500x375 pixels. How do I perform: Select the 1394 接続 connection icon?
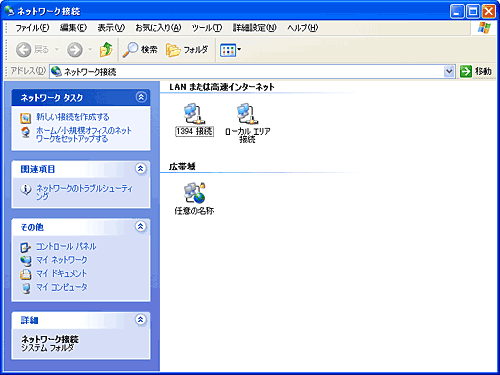point(194,114)
